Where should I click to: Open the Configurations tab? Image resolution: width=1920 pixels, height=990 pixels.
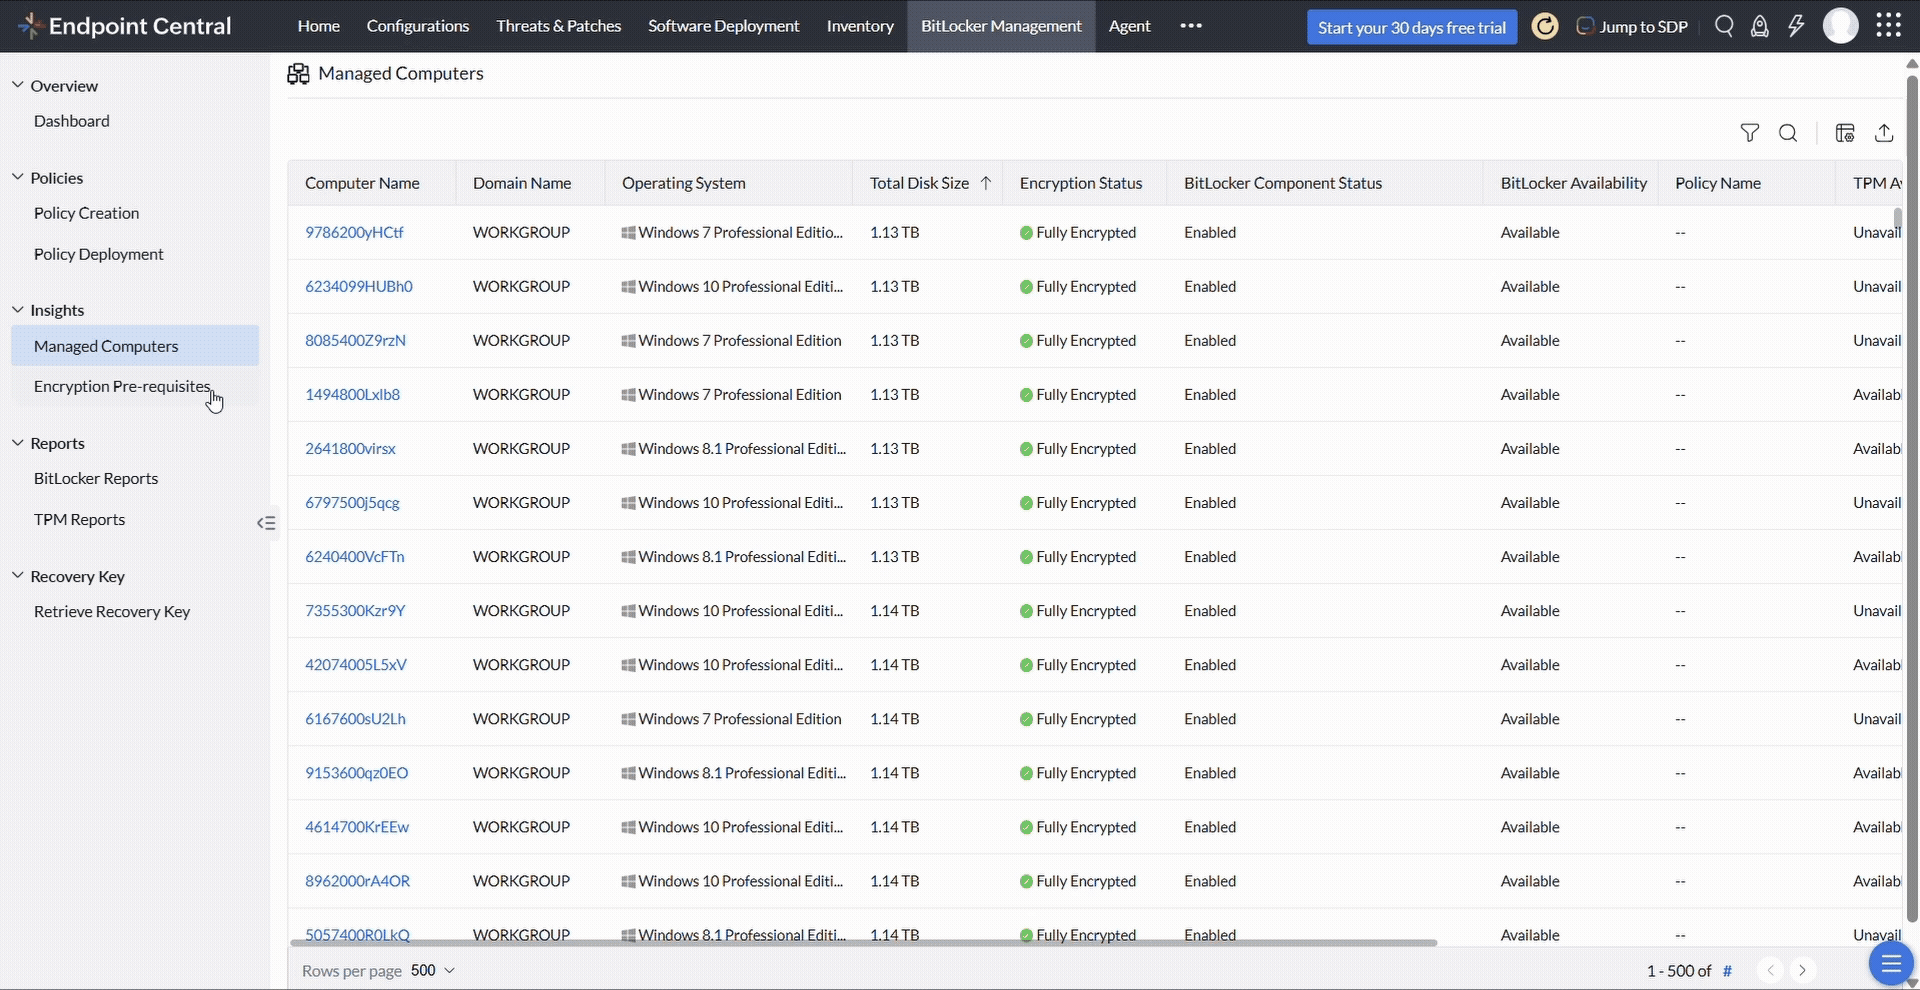pos(418,26)
